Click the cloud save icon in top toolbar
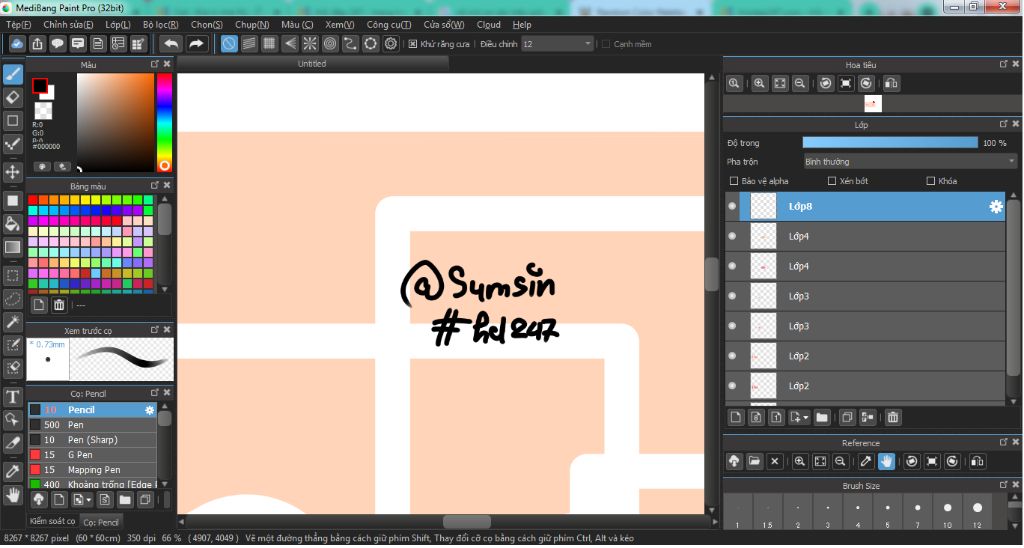Image resolution: width=1024 pixels, height=548 pixels. 18,44
